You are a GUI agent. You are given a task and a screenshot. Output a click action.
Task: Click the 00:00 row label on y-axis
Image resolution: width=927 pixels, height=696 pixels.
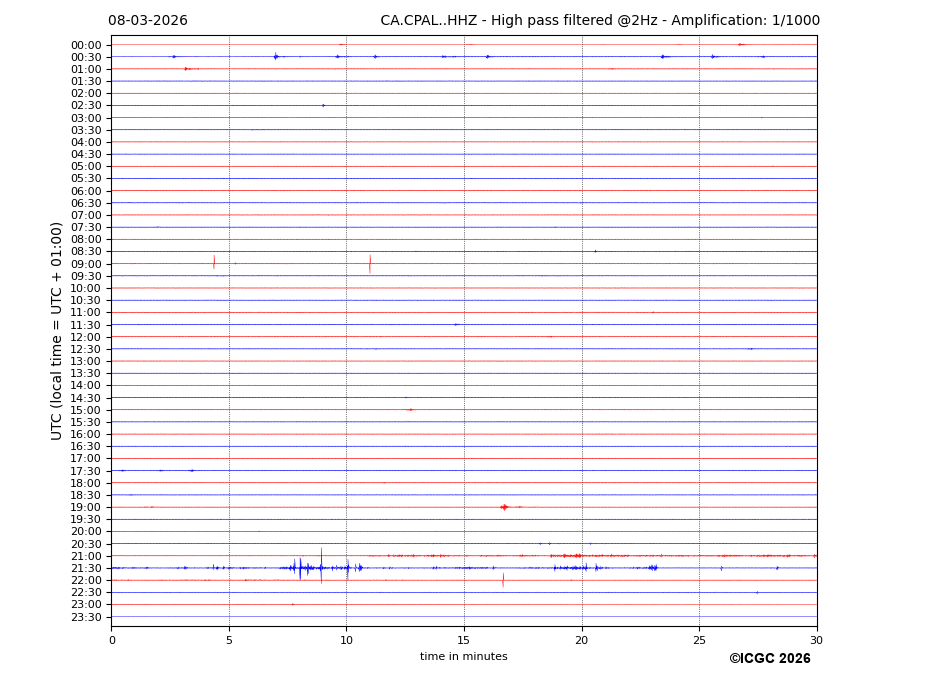point(85,45)
